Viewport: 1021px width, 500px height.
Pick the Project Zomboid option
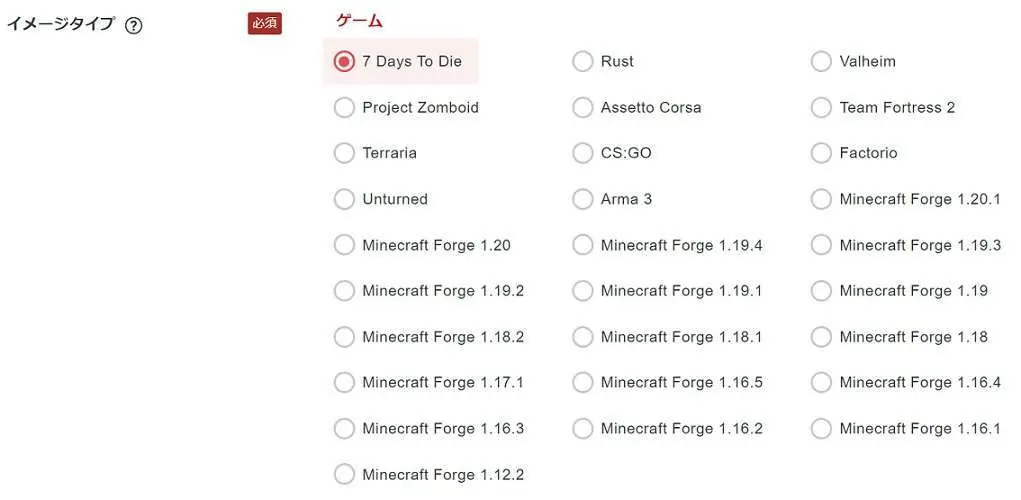pyautogui.click(x=344, y=108)
